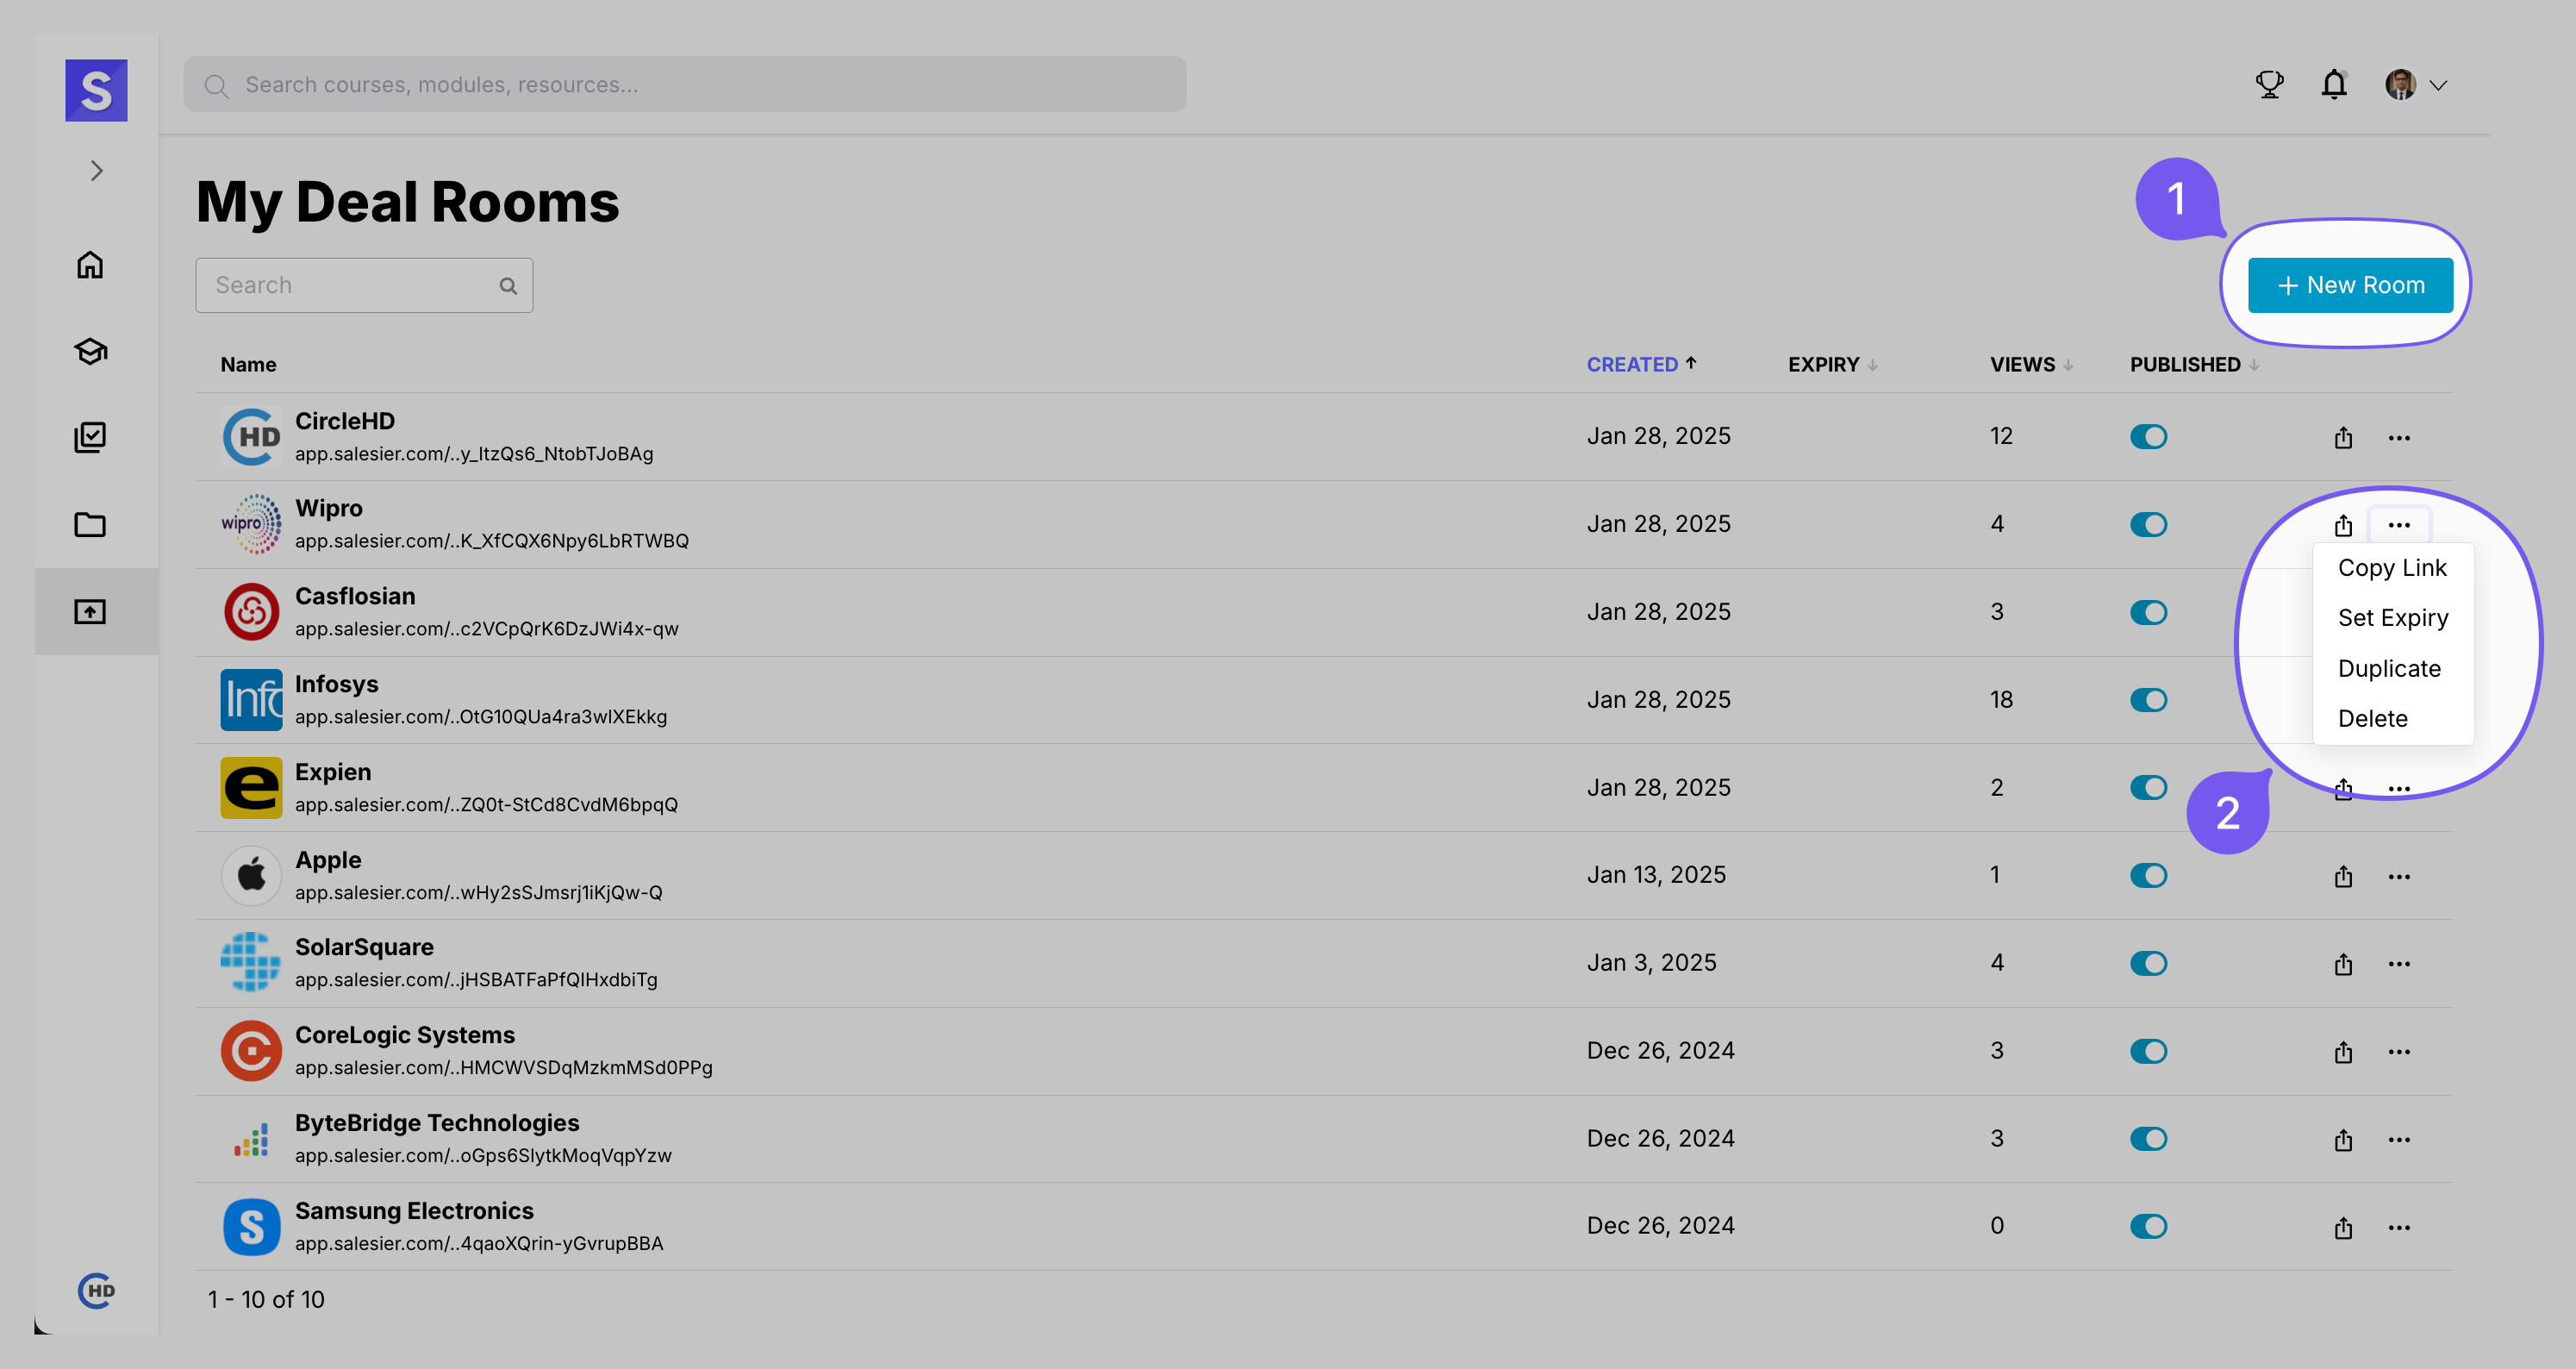This screenshot has width=2576, height=1369.
Task: Select Set Expiry from context menu
Action: point(2392,618)
